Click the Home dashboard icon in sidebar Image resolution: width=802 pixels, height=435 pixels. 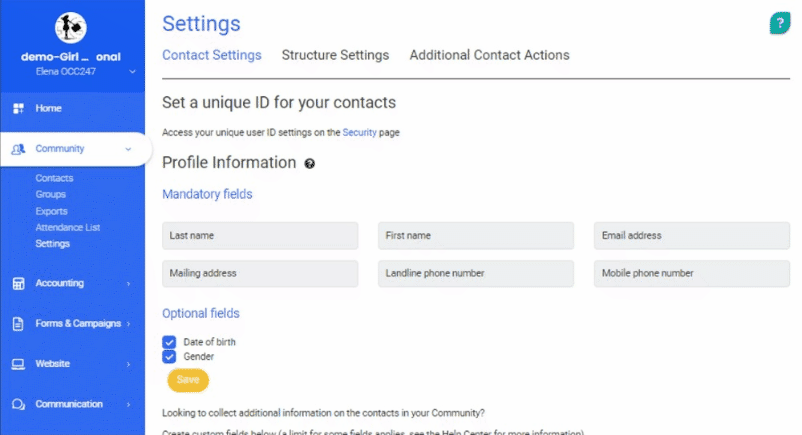tap(18, 108)
